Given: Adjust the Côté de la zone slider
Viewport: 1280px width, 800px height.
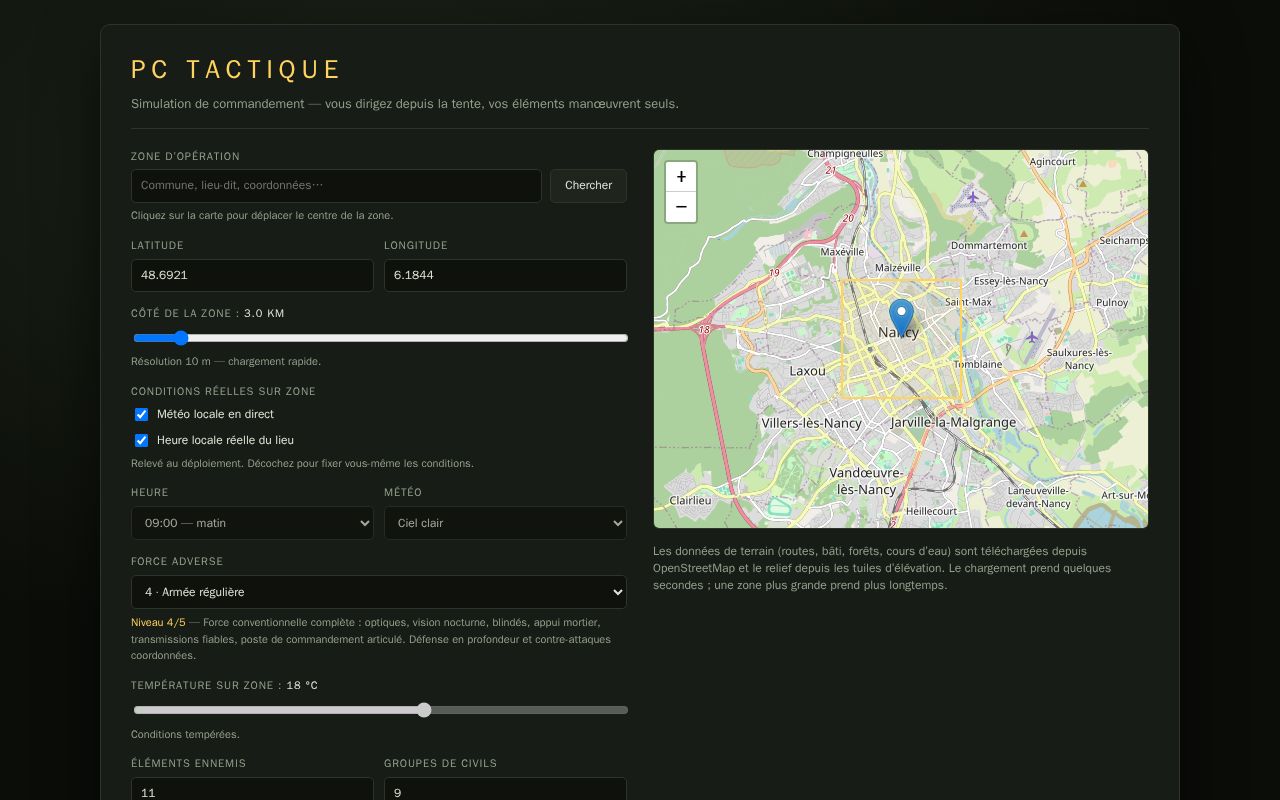Looking at the screenshot, I should click(x=380, y=338).
